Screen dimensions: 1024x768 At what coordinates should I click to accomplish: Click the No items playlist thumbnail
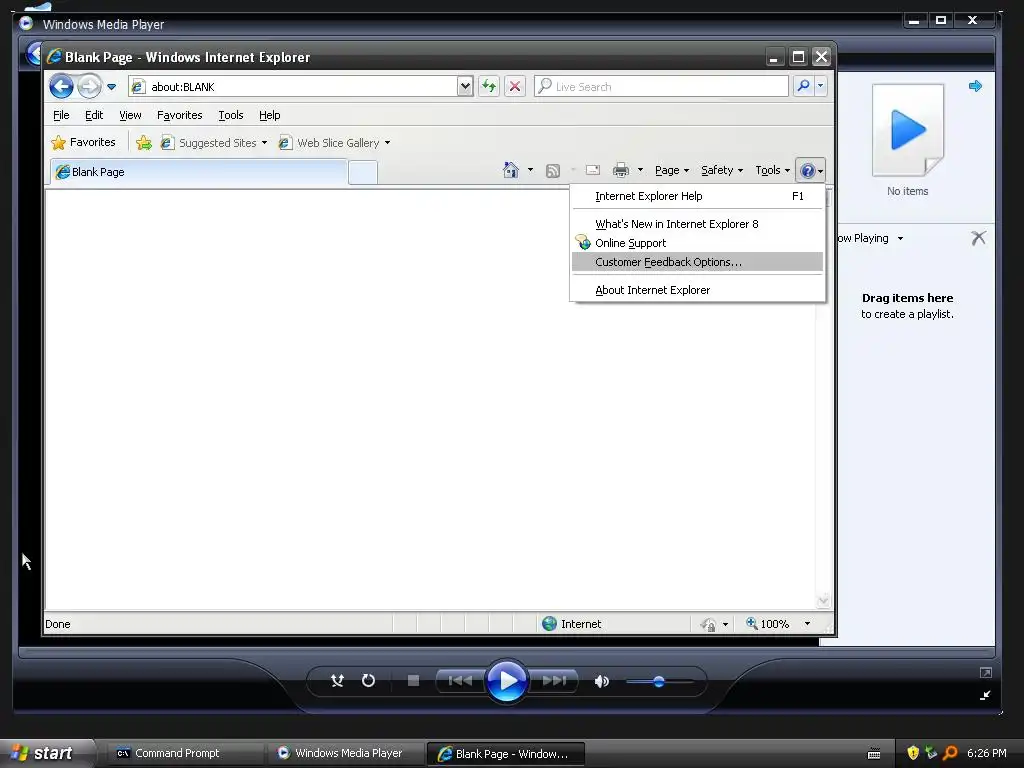coord(908,130)
